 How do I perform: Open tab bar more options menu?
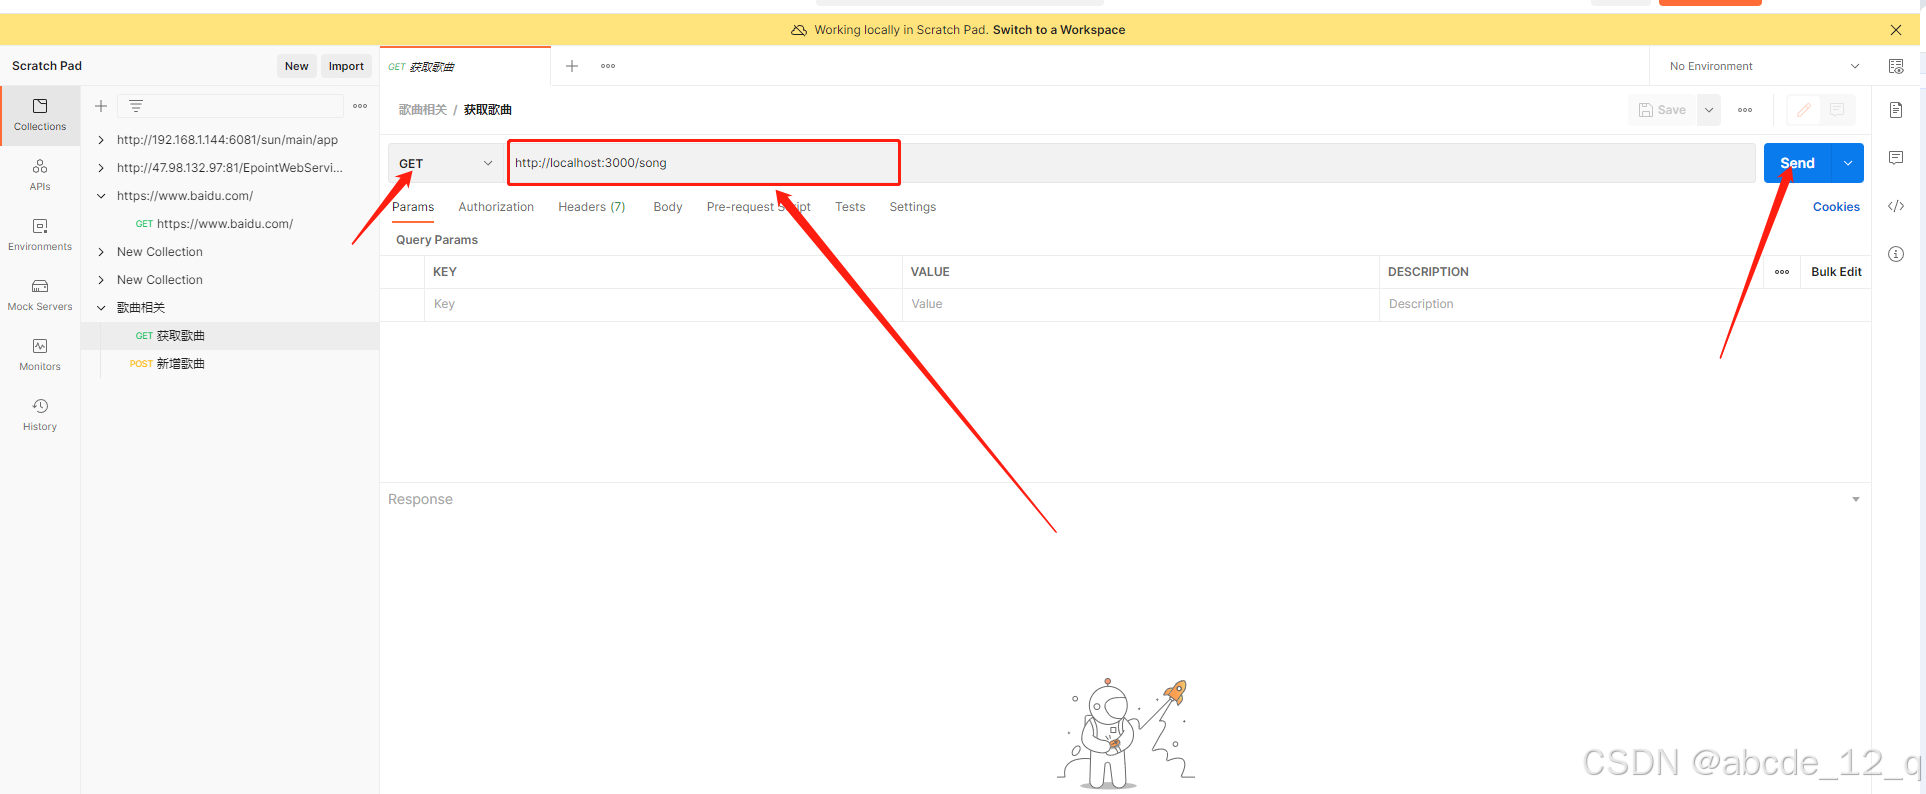(608, 66)
